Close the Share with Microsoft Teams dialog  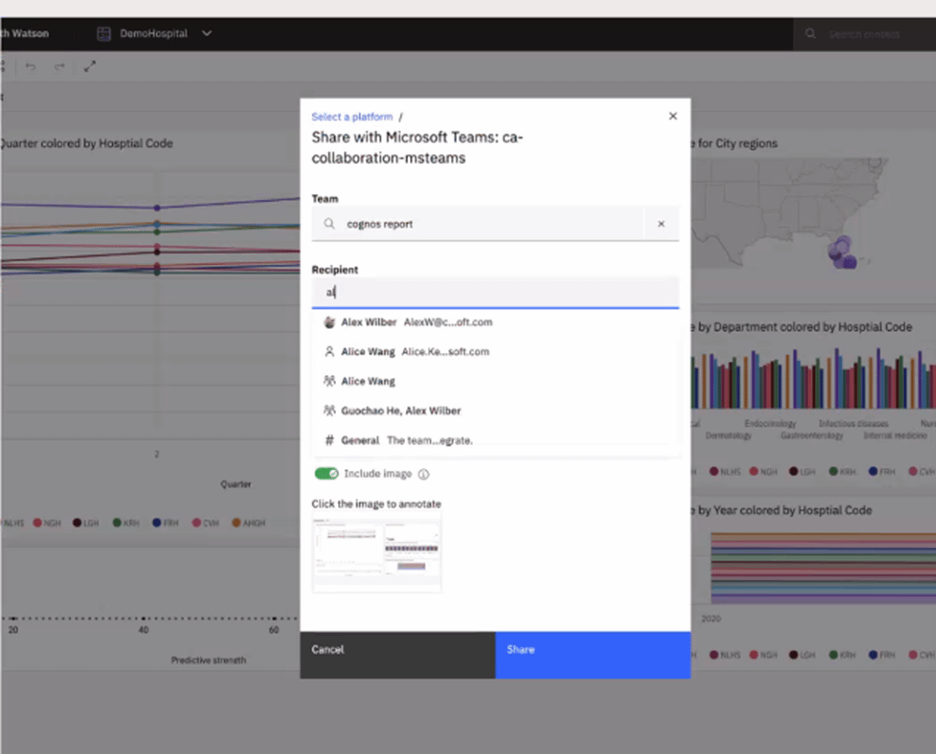click(x=673, y=116)
